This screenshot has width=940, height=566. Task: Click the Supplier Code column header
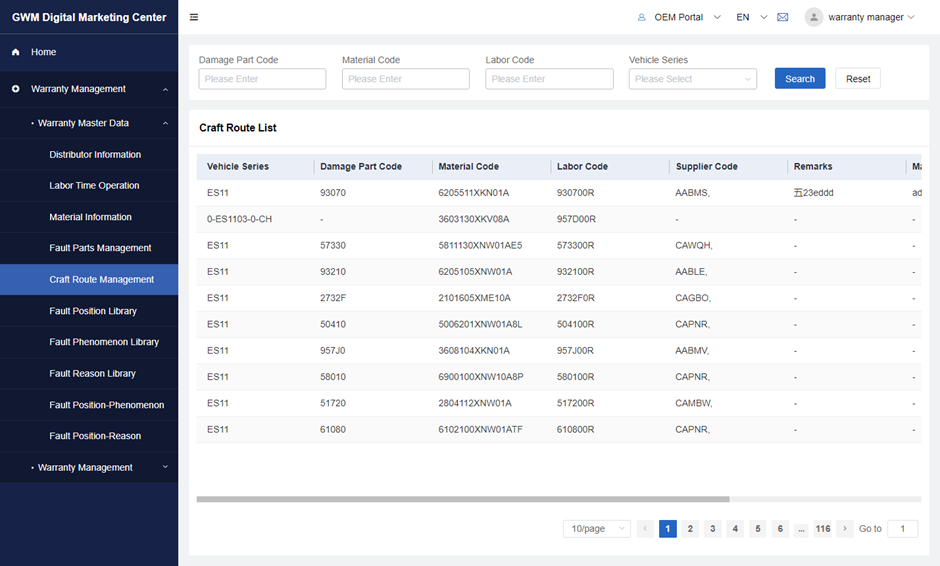click(x=706, y=167)
